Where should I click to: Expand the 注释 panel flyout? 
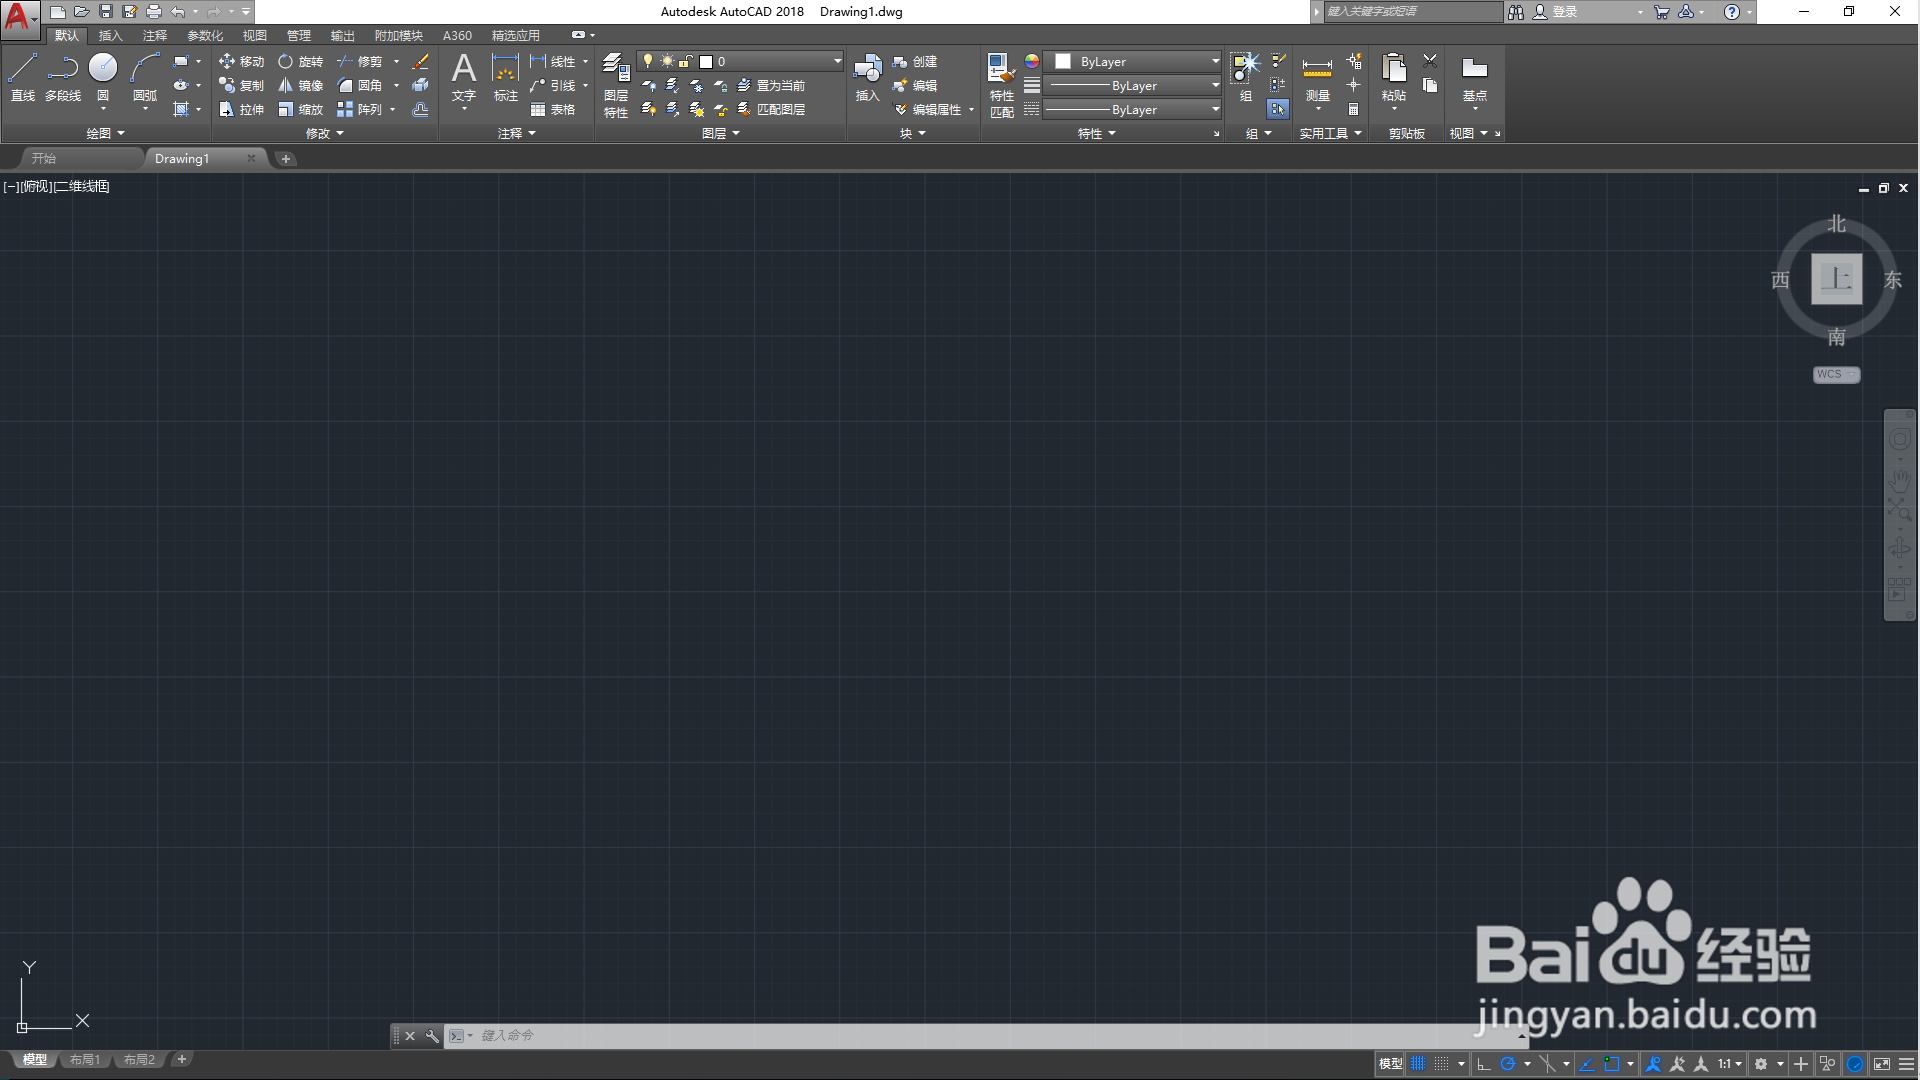517,133
